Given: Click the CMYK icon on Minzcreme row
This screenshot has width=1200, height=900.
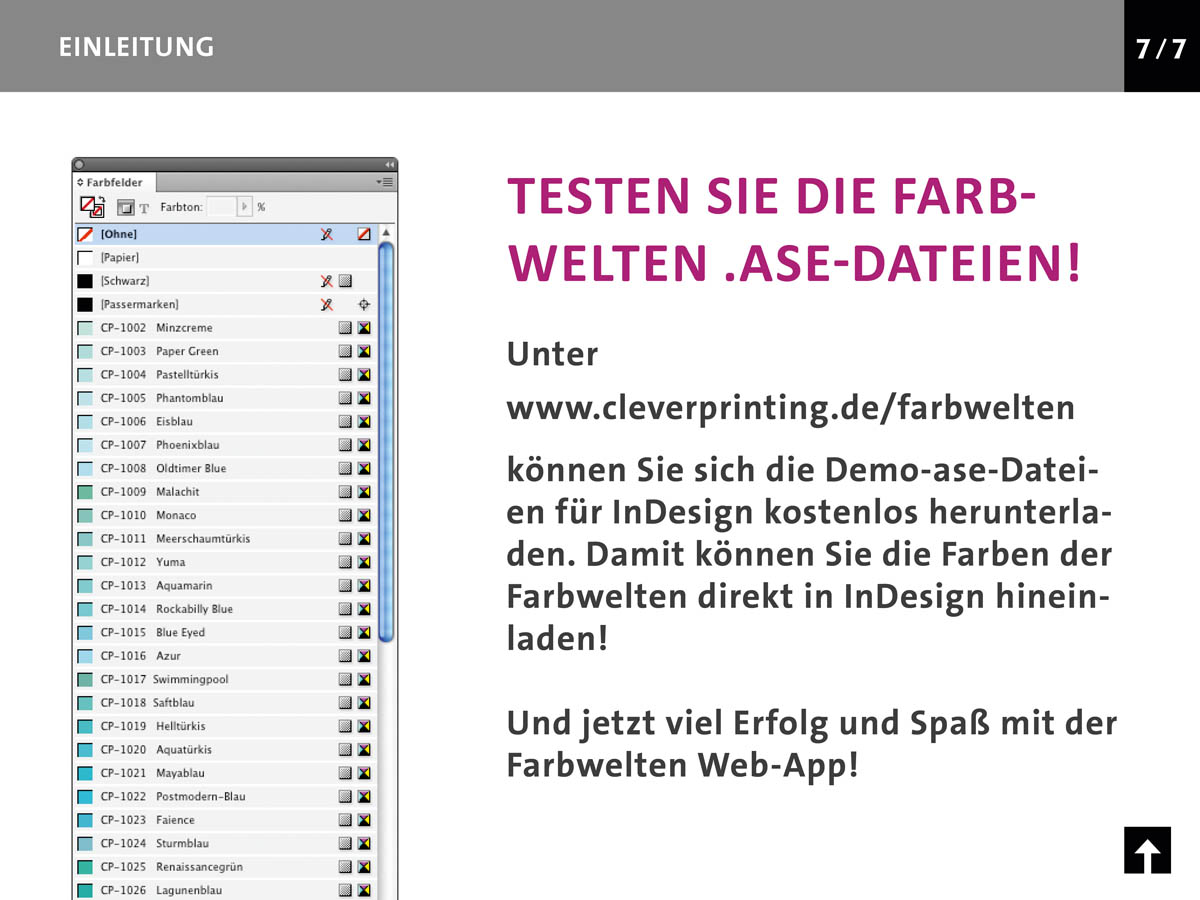Looking at the screenshot, I should [364, 328].
